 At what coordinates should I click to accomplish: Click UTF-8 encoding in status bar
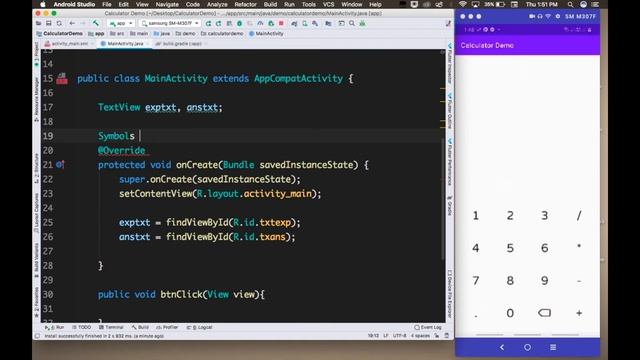point(400,336)
